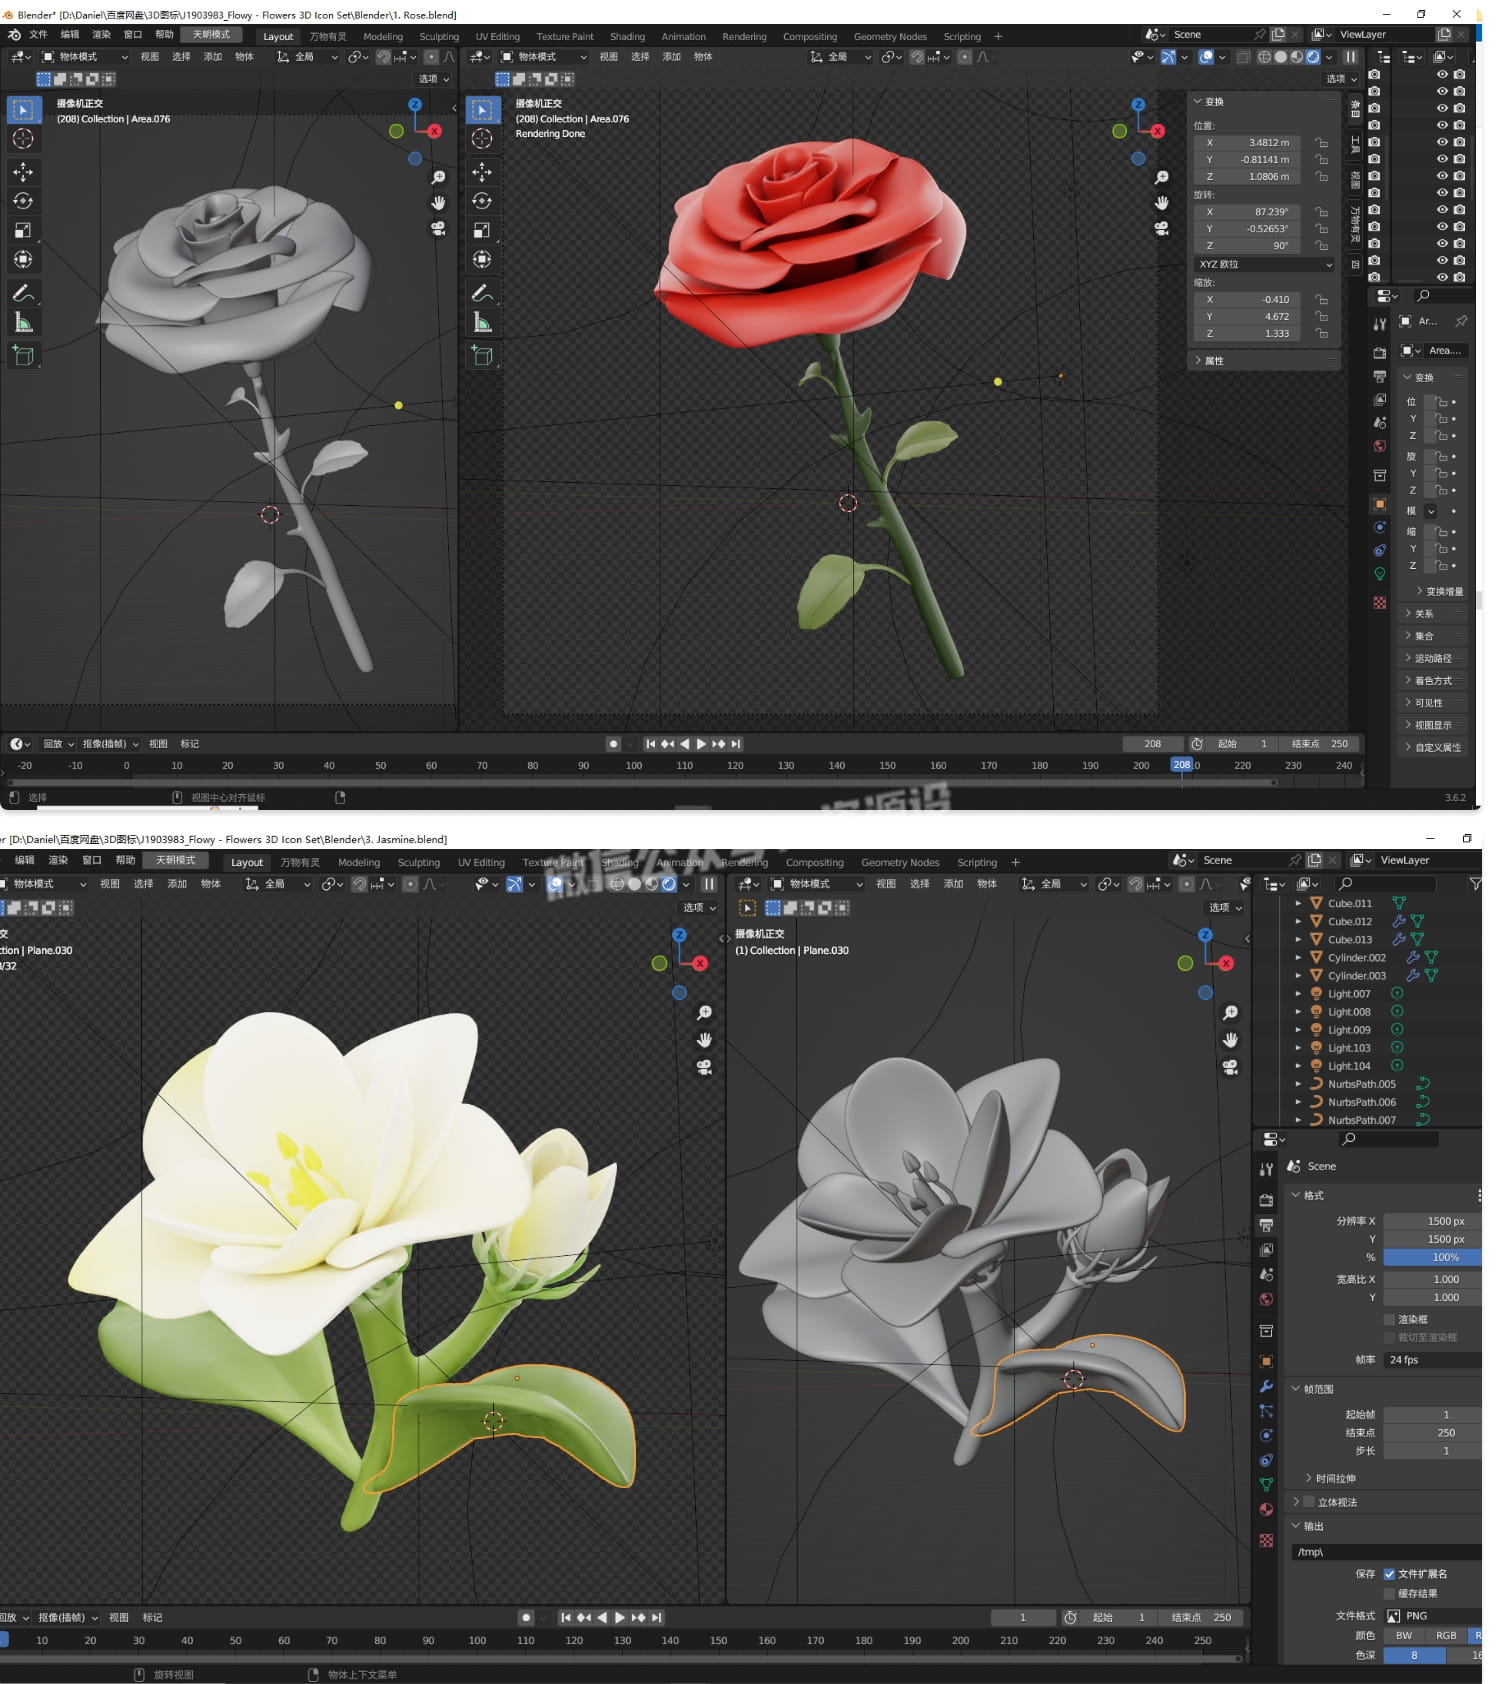Select the Transform tool in Rose right viewport
This screenshot has height=1684, width=1500.
click(x=482, y=259)
